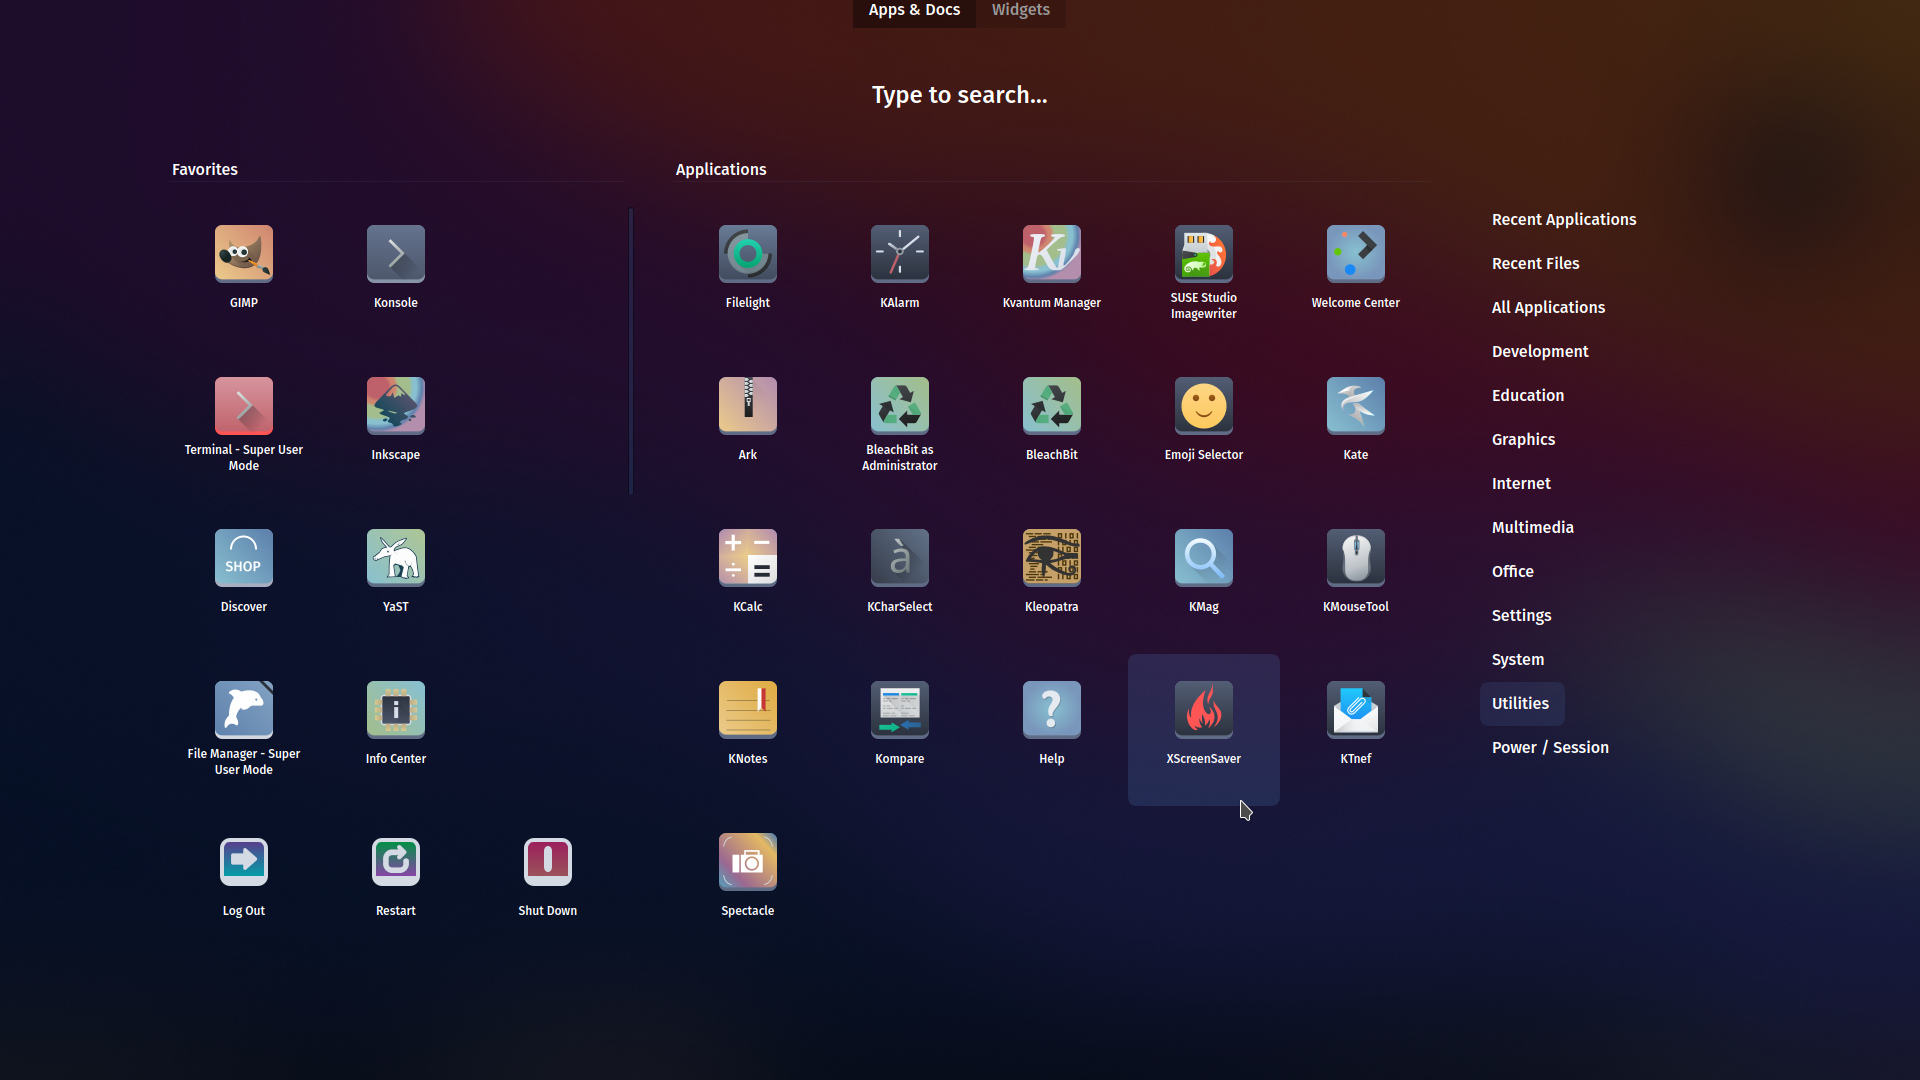This screenshot has width=1920, height=1080.
Task: Switch to the Apps & Docs tab
Action: [x=914, y=11]
